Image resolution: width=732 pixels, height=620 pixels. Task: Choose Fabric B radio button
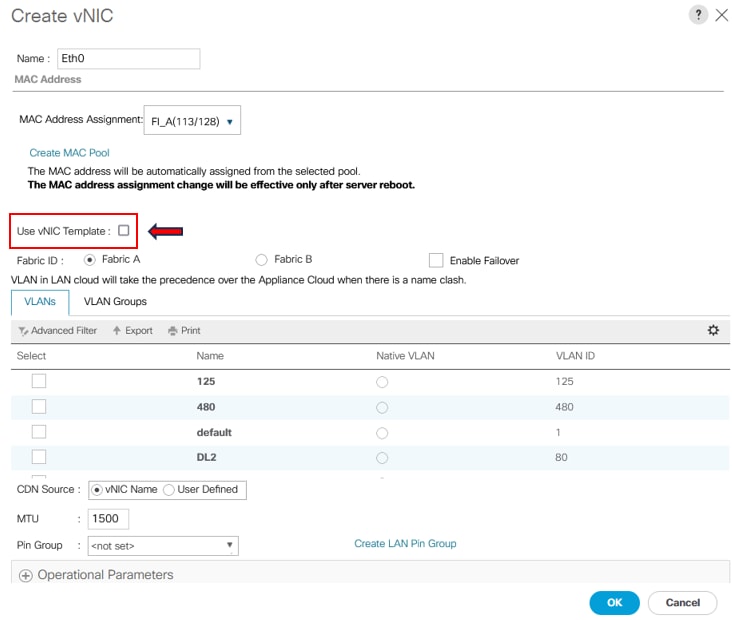coord(261,260)
